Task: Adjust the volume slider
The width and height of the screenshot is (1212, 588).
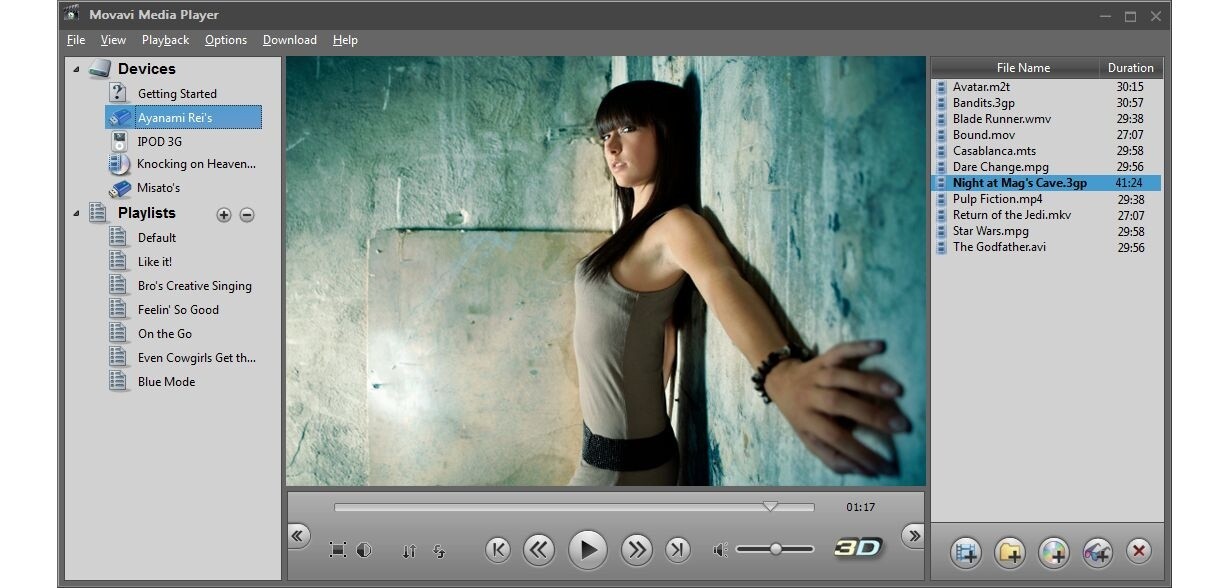Action: pos(777,548)
